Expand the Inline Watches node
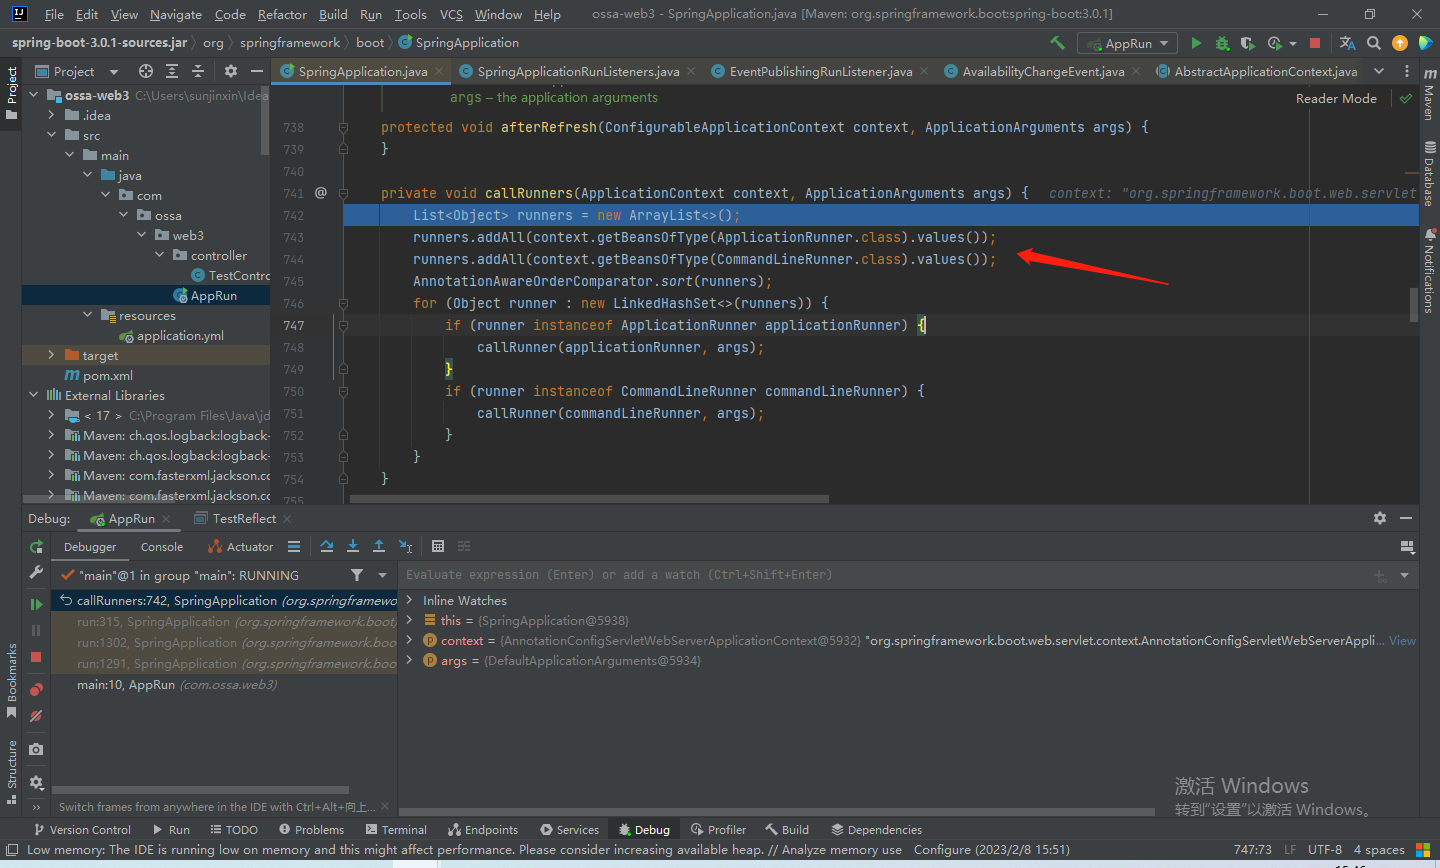This screenshot has width=1440, height=868. click(409, 600)
